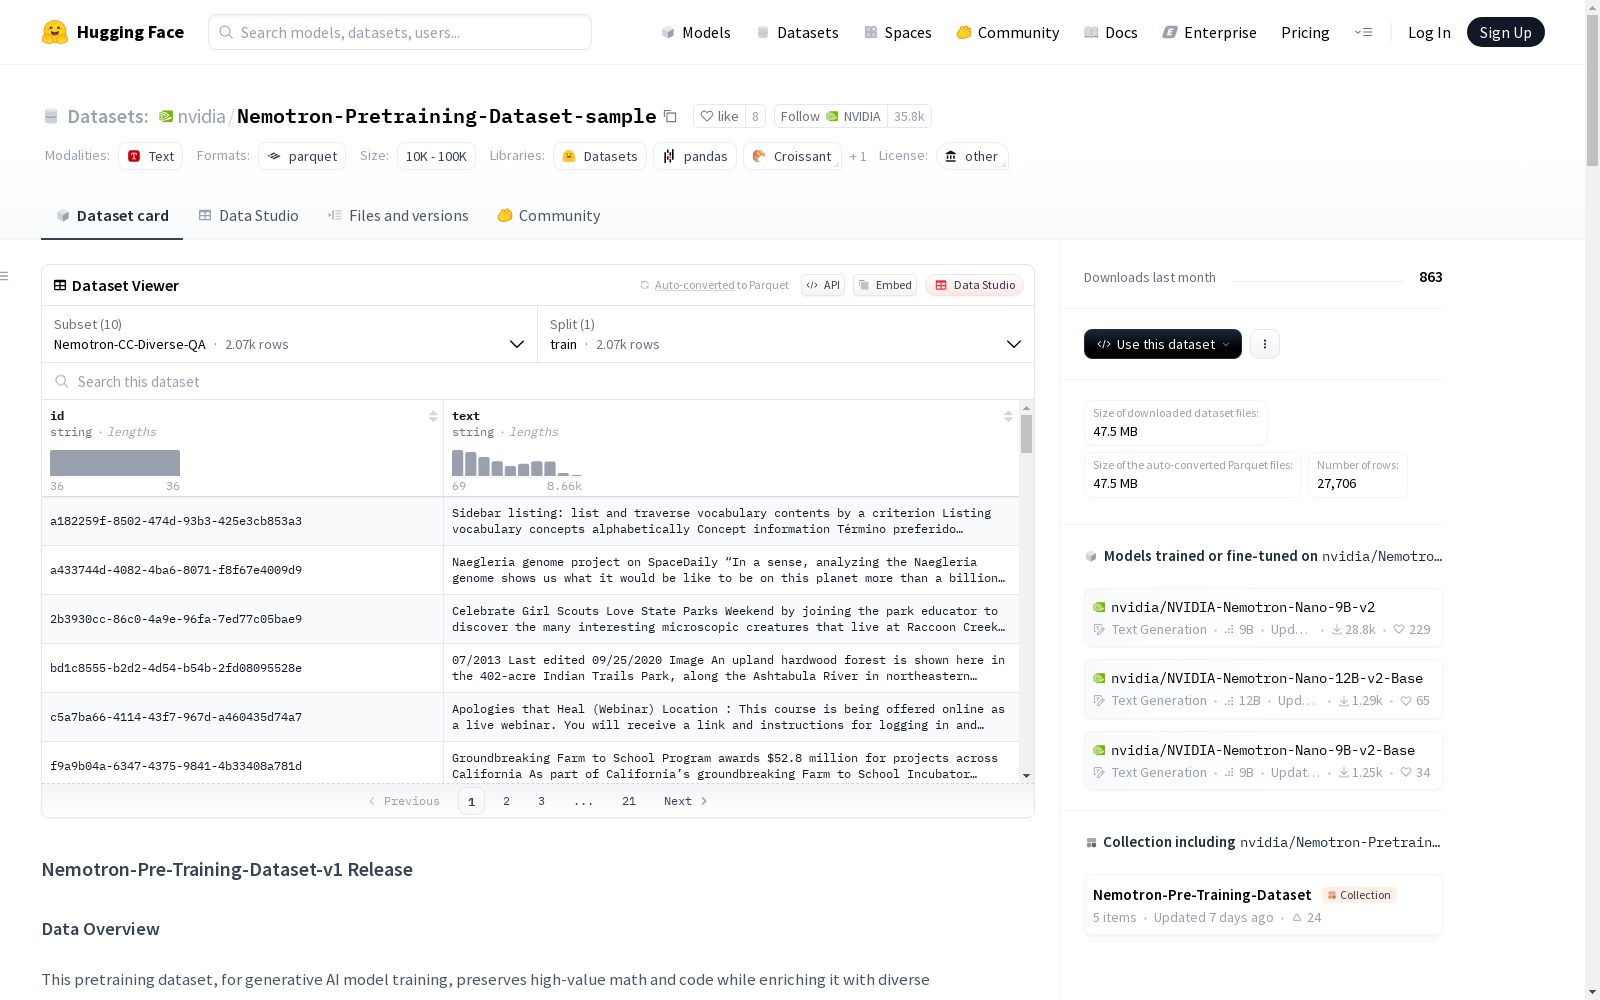The image size is (1600, 1000).
Task: Open NVIDIA-Nemotron-Nano-9B-v2 model card
Action: coord(1263,618)
